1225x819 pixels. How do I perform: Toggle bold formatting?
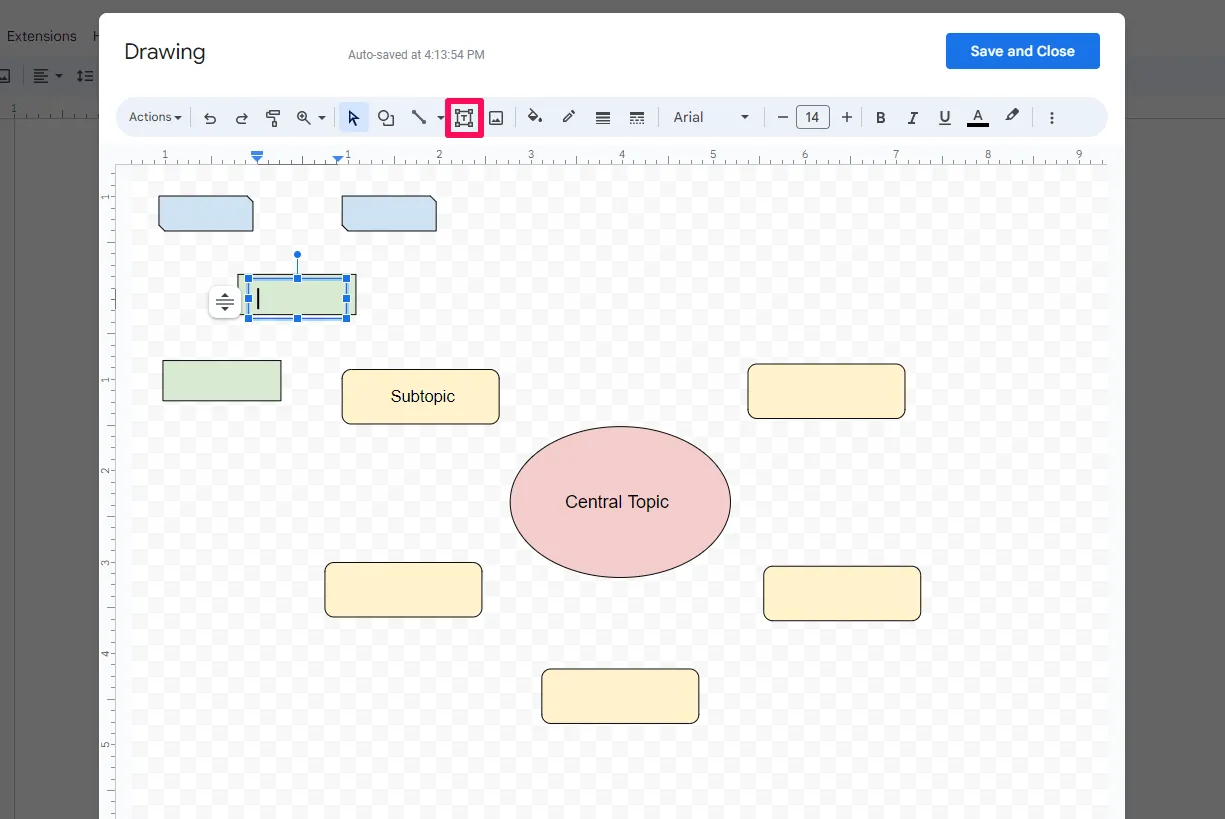(x=880, y=117)
